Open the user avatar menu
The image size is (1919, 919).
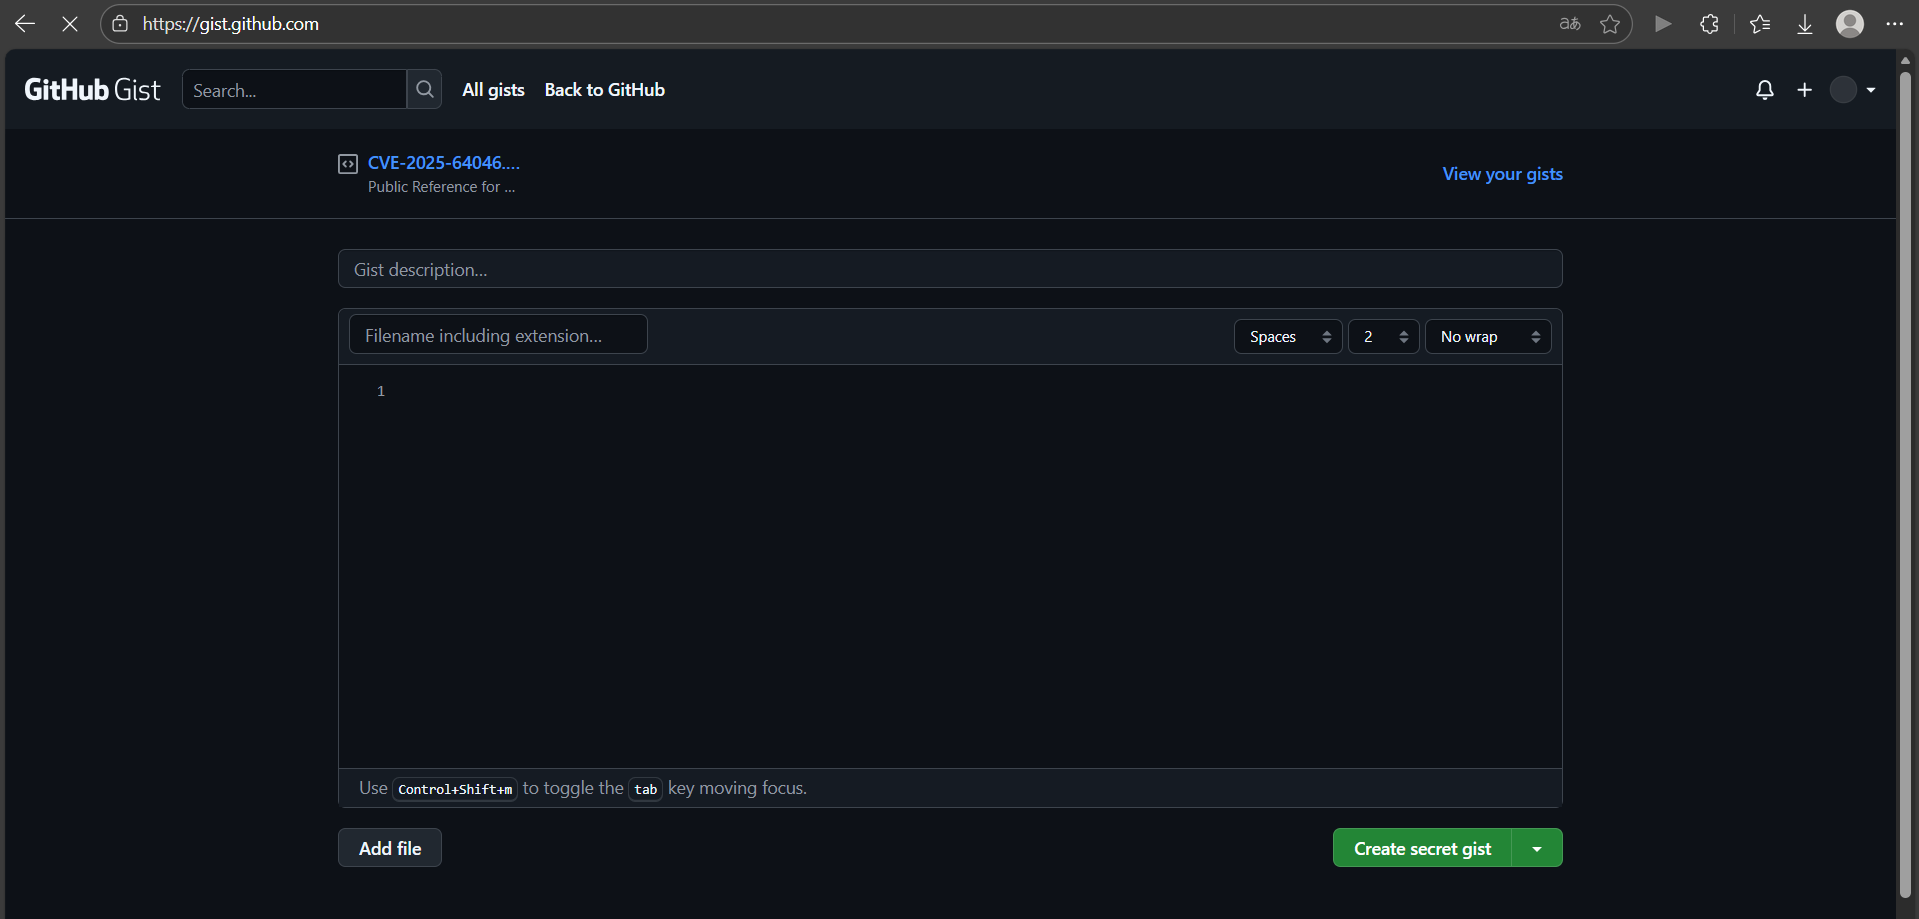(1852, 90)
